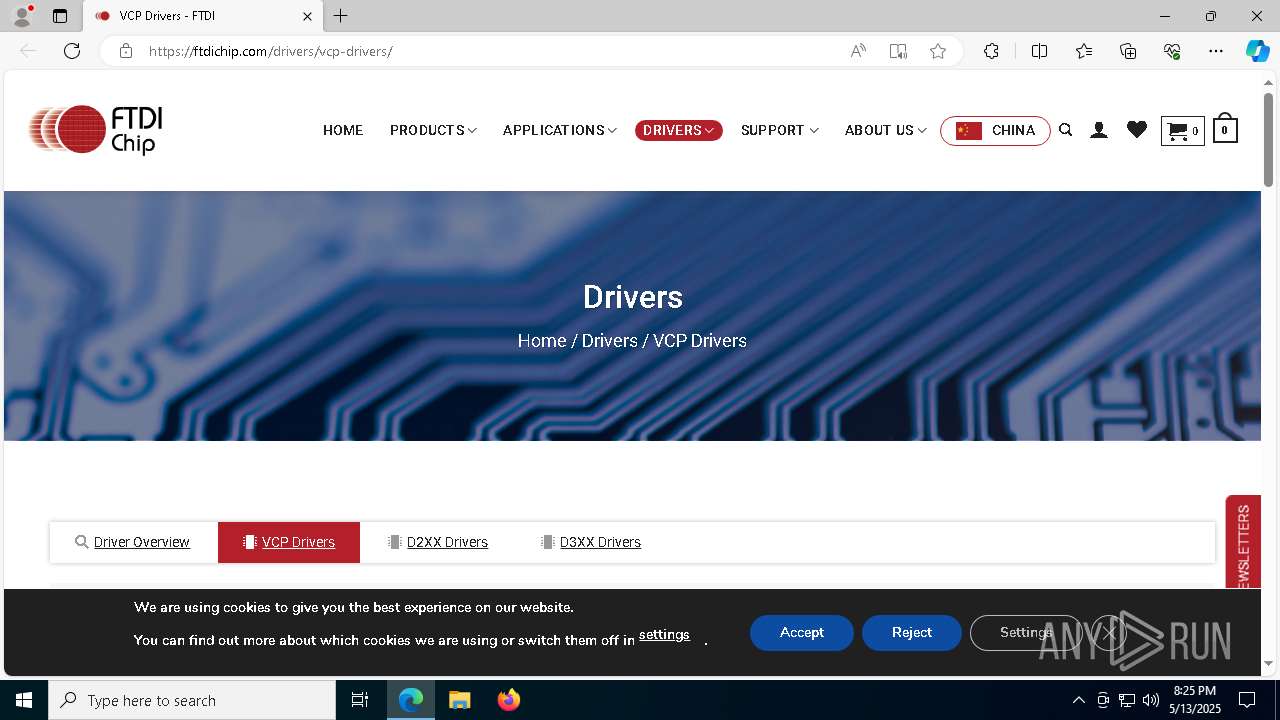View site information lock icon

(126, 51)
